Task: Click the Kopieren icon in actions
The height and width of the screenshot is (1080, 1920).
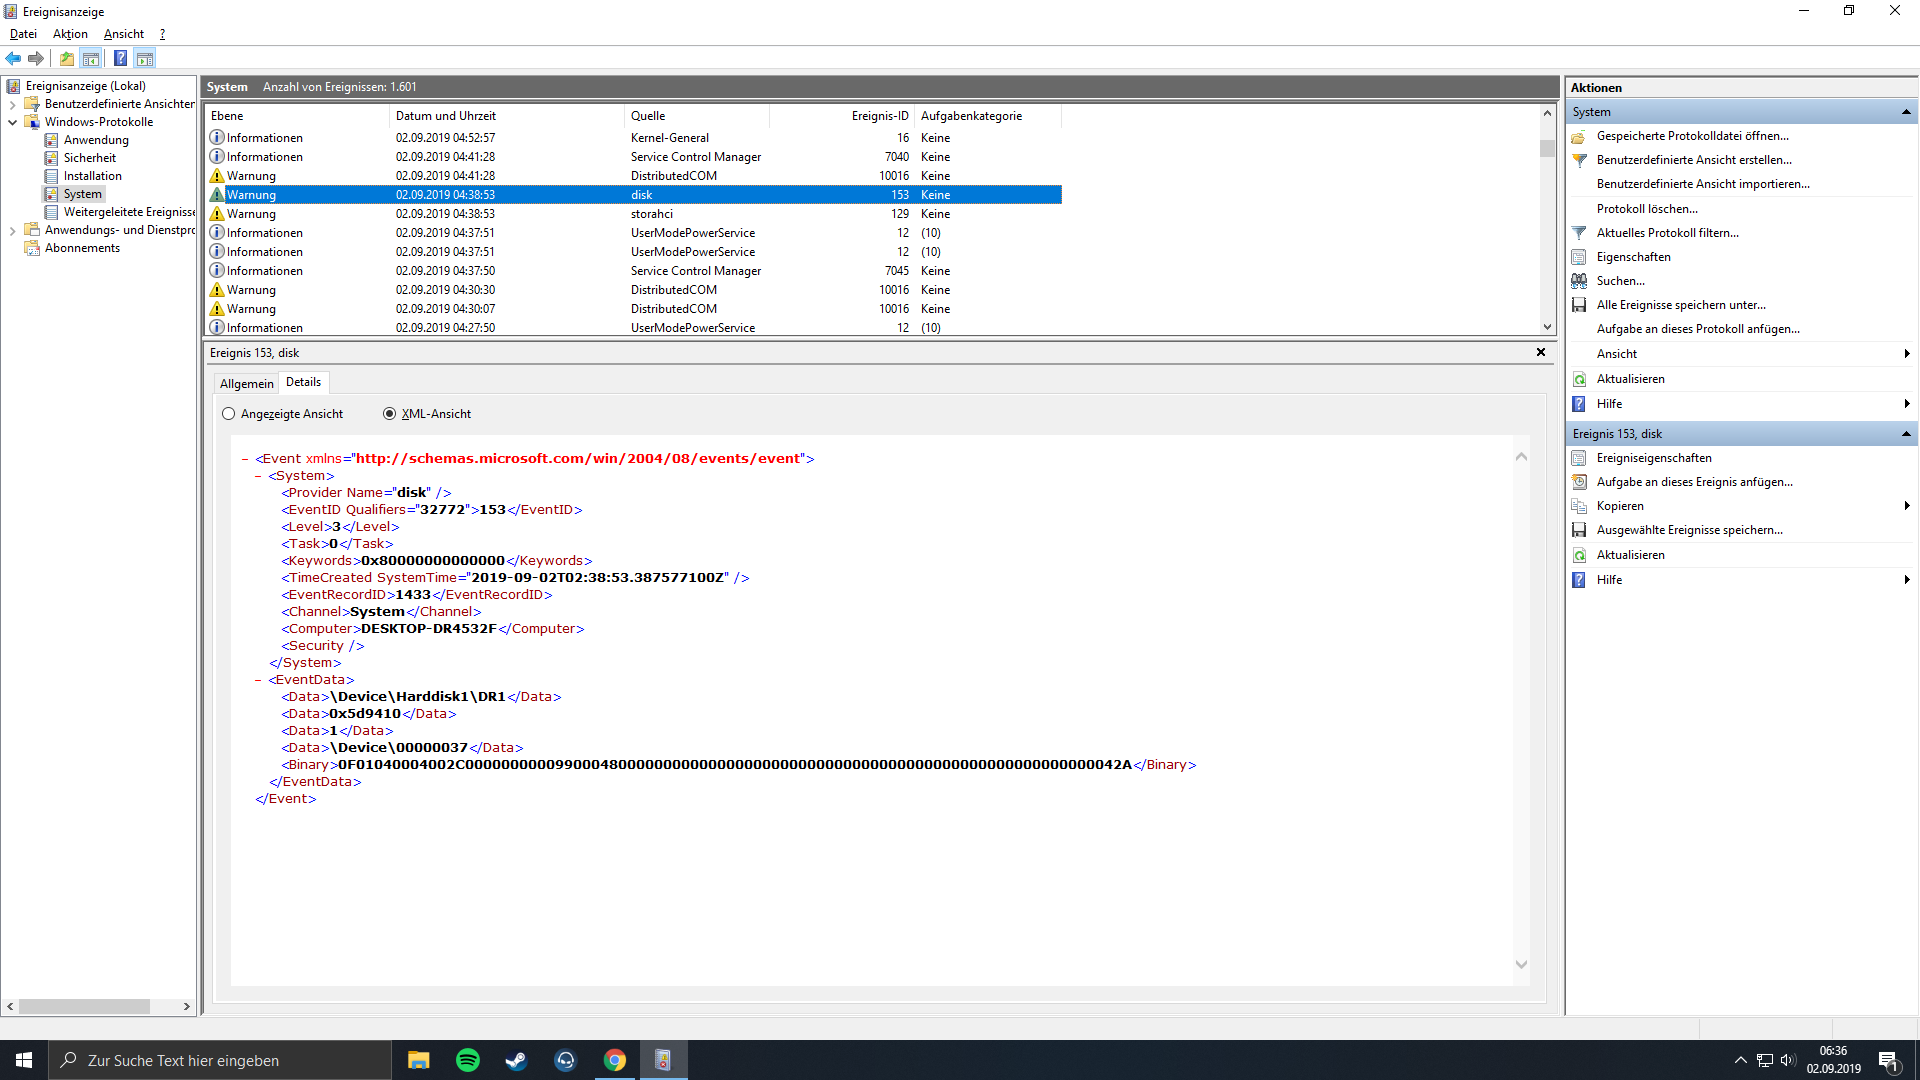Action: [x=1579, y=506]
